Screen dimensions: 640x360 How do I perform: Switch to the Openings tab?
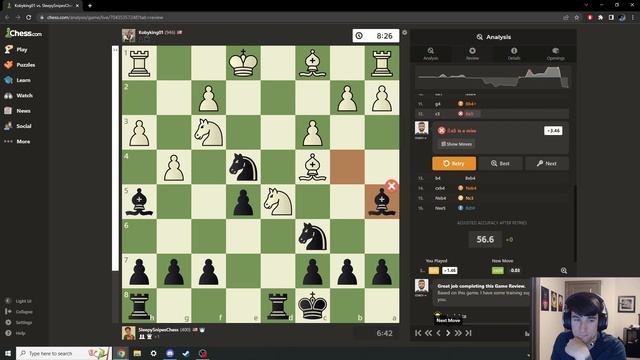click(x=556, y=53)
